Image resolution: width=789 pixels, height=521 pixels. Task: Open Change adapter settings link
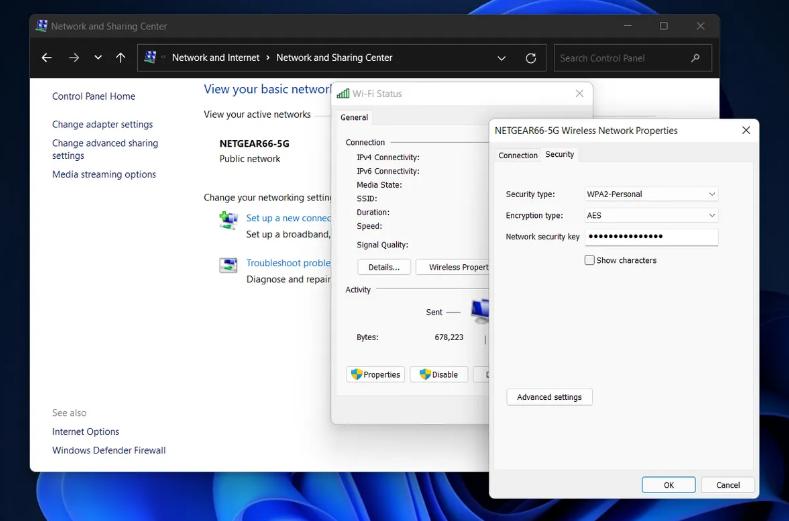coord(102,125)
